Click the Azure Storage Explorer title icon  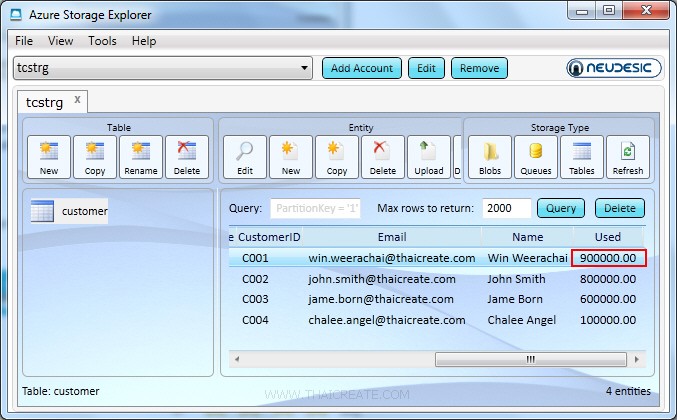(16, 15)
